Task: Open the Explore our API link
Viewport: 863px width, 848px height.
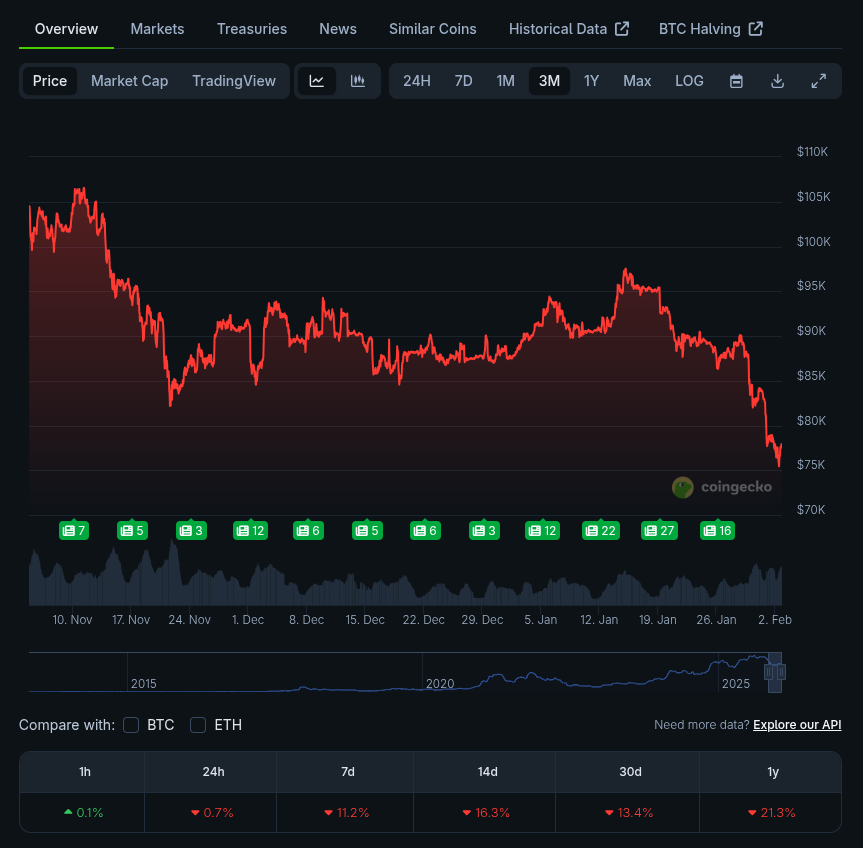Action: coord(797,725)
